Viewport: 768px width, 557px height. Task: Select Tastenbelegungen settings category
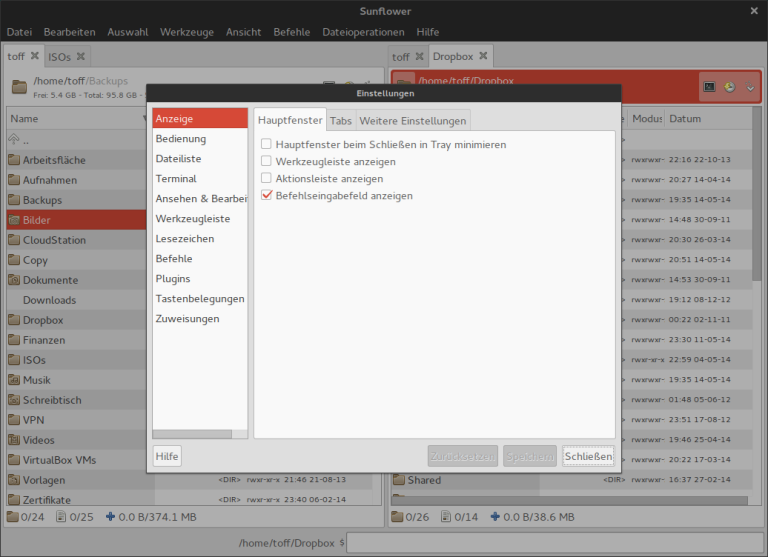tap(200, 299)
